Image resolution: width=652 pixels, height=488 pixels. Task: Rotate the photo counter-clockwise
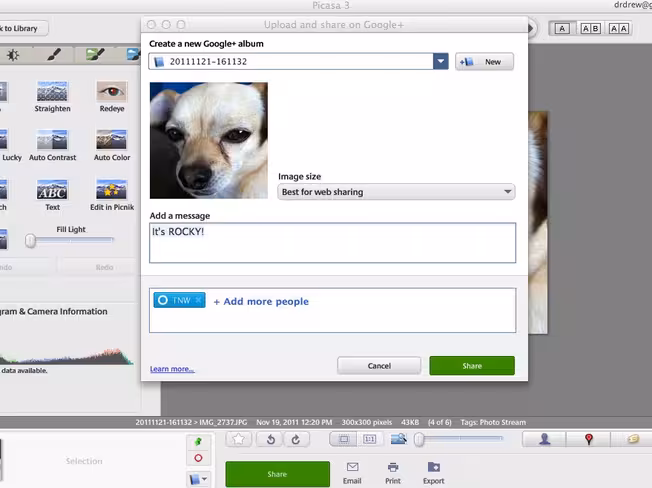271,439
